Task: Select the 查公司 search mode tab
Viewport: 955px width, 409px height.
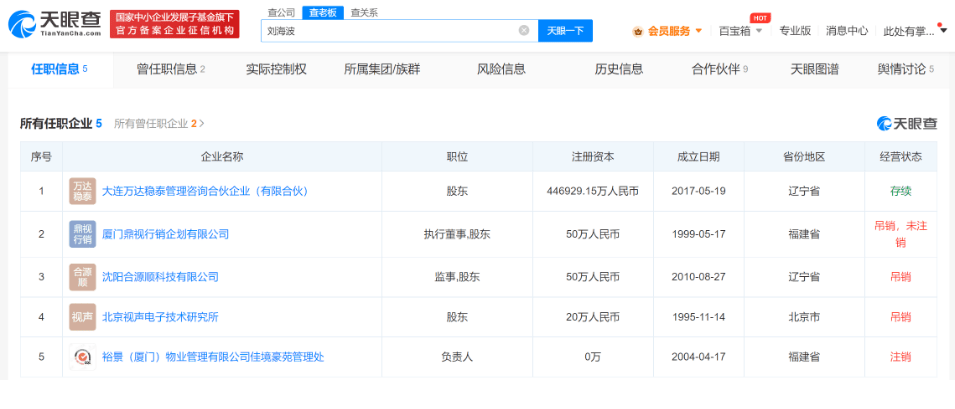Action: (x=281, y=12)
